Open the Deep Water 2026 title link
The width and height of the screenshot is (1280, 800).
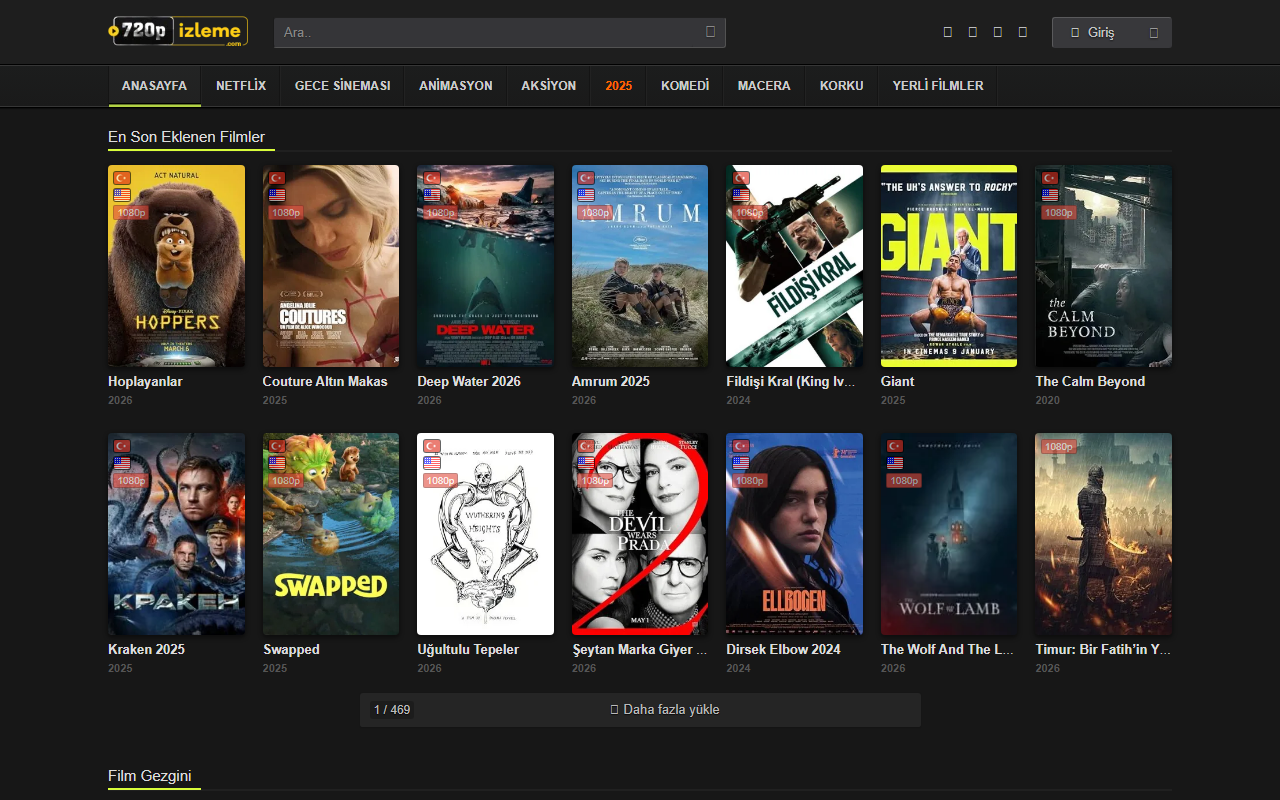[x=469, y=381]
